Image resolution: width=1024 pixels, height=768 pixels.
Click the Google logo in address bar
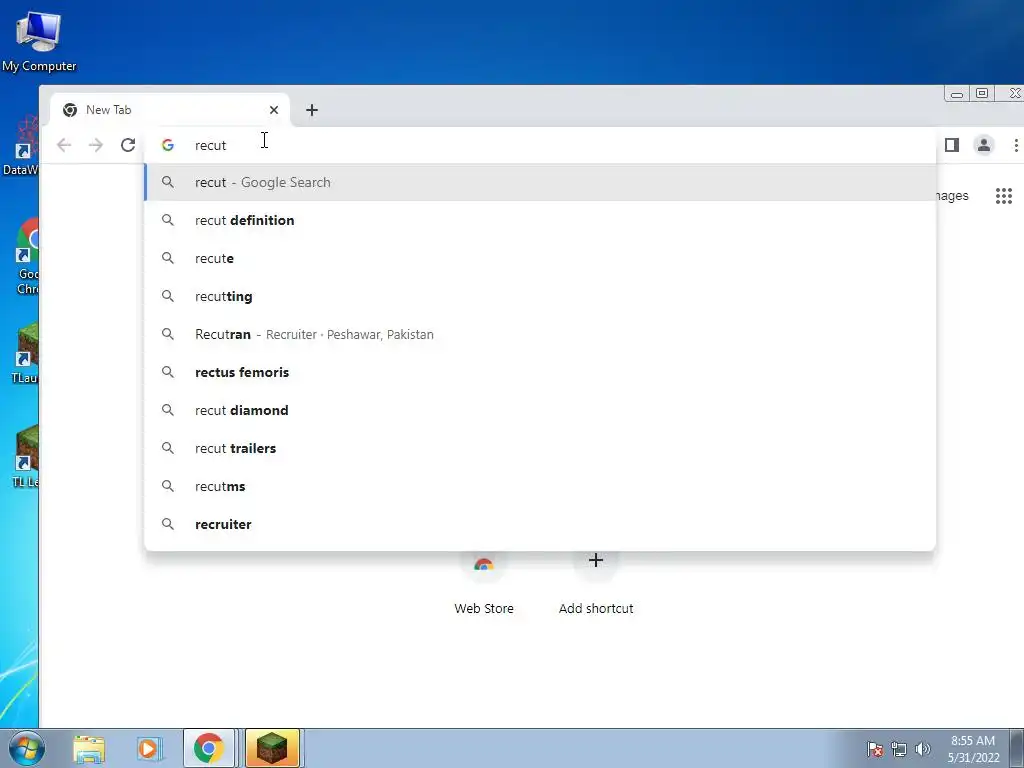[168, 145]
